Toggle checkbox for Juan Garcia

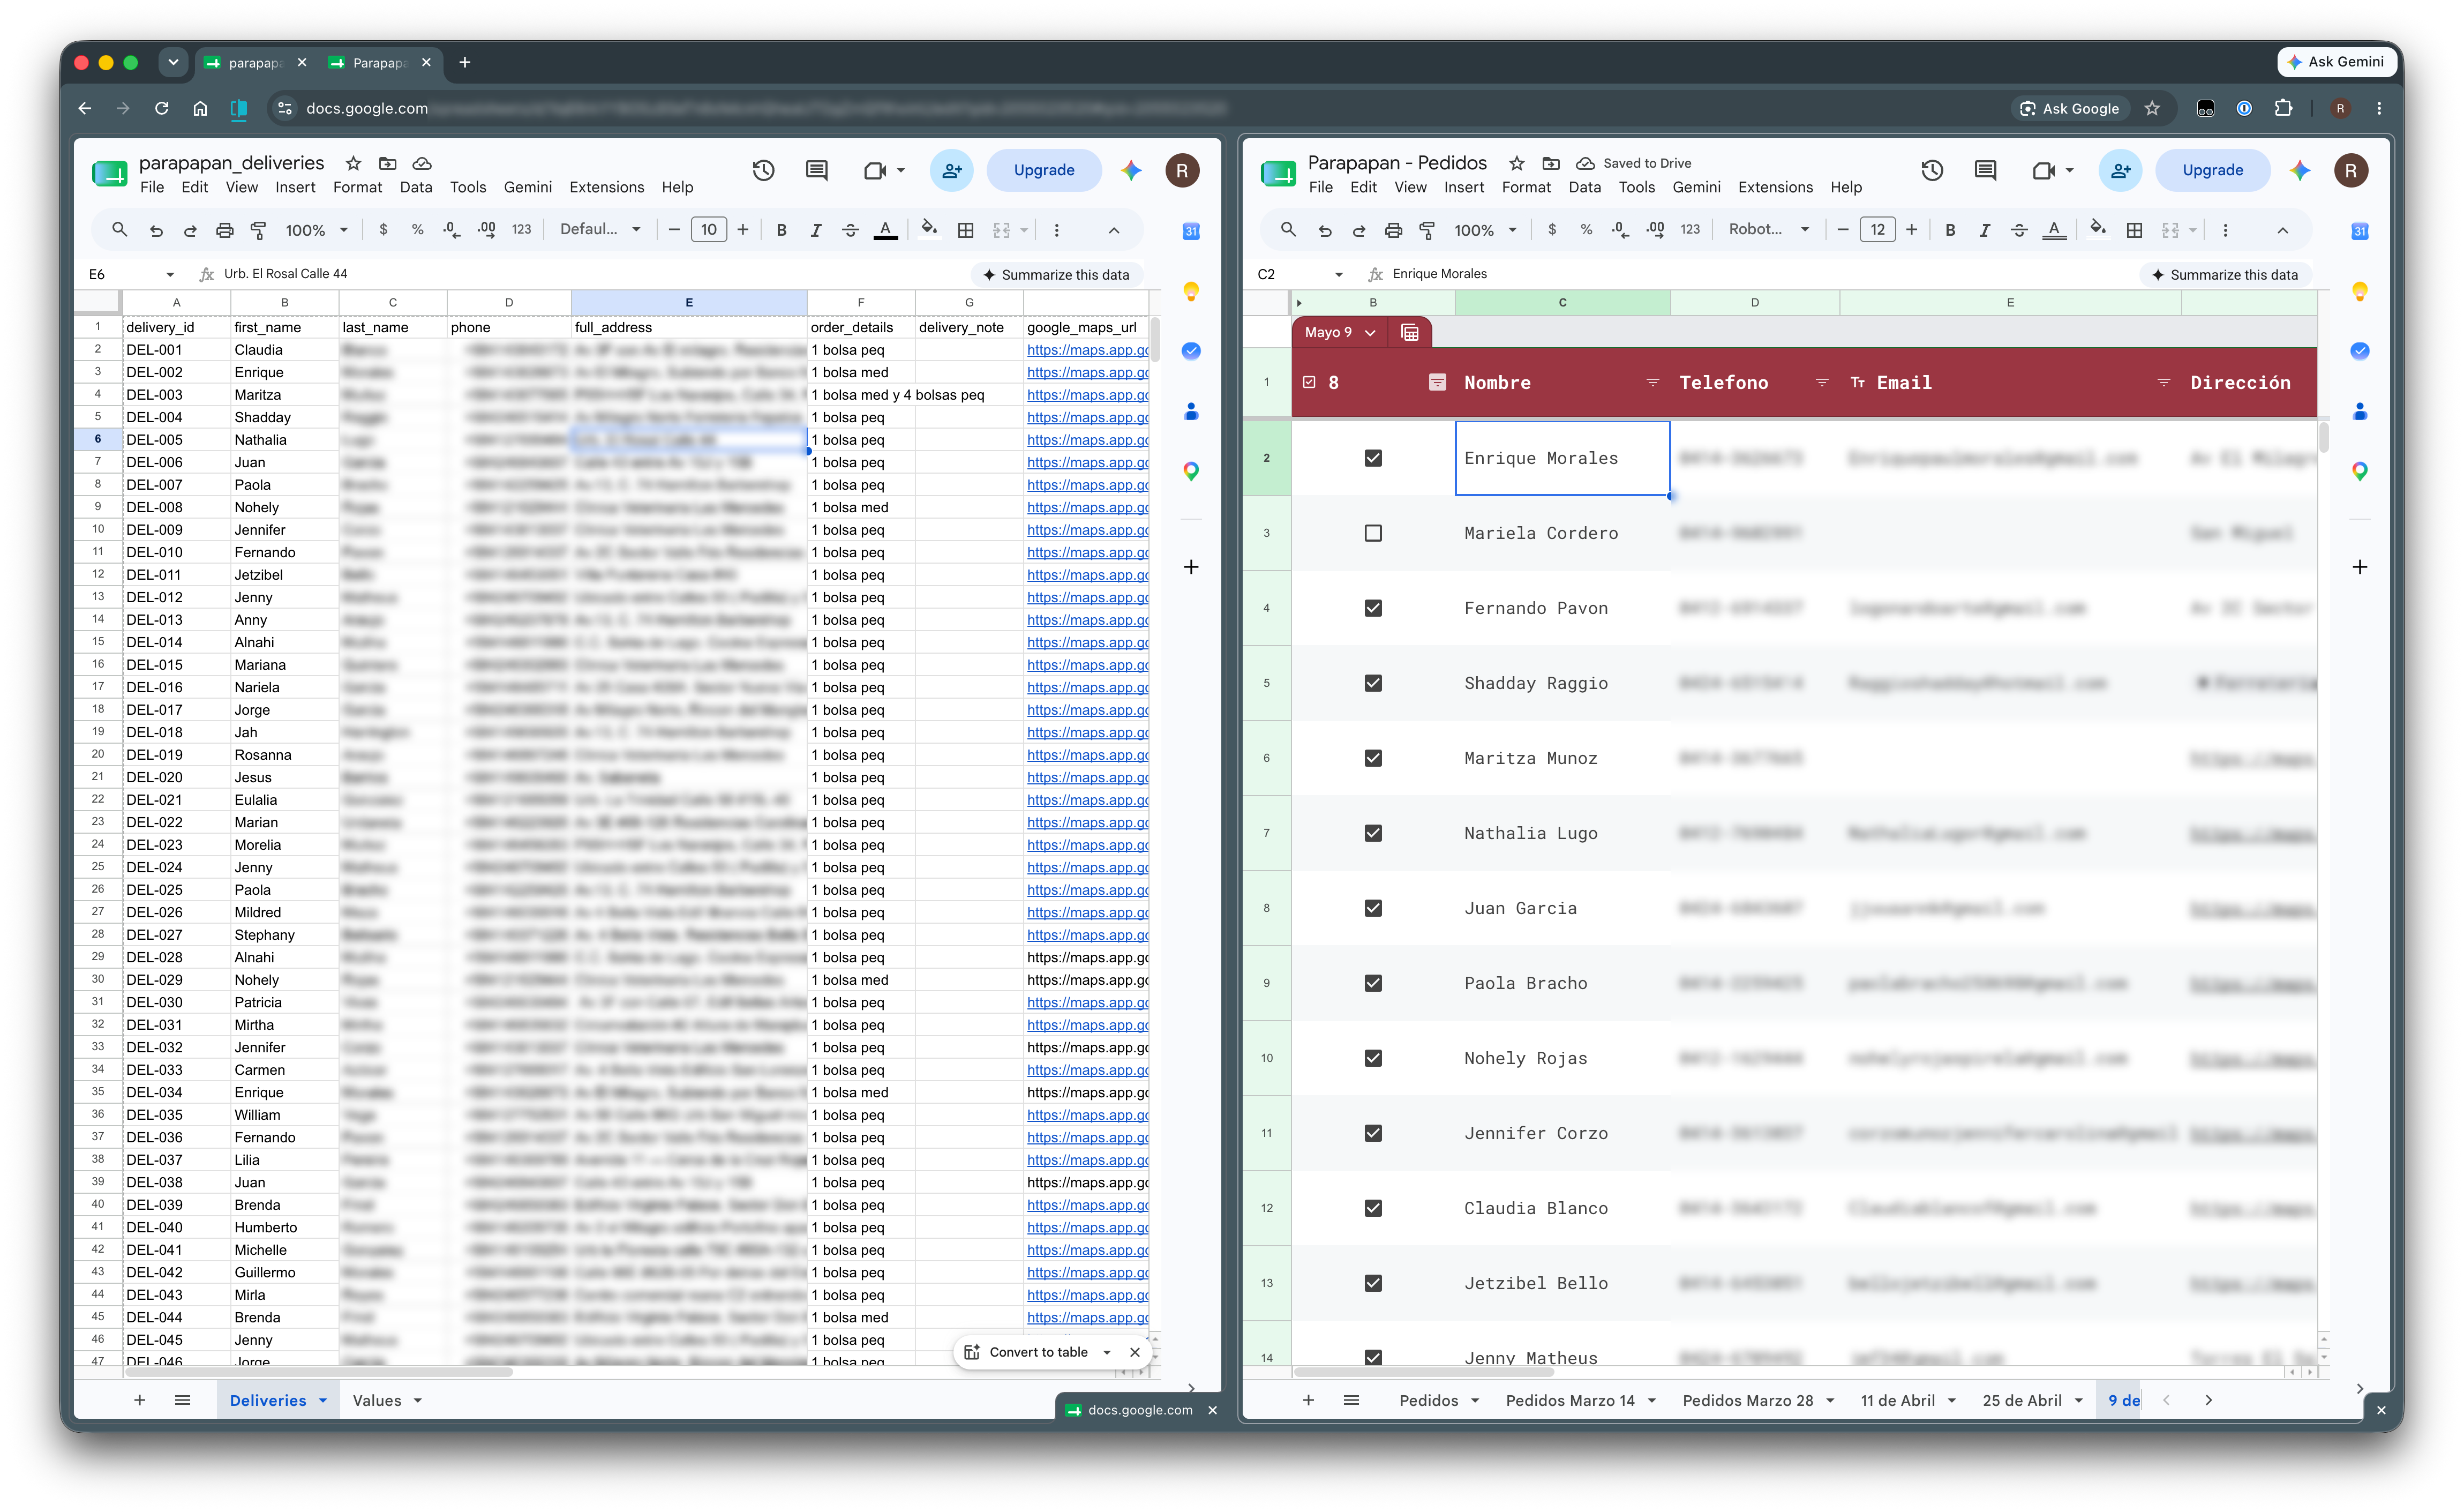point(1373,908)
